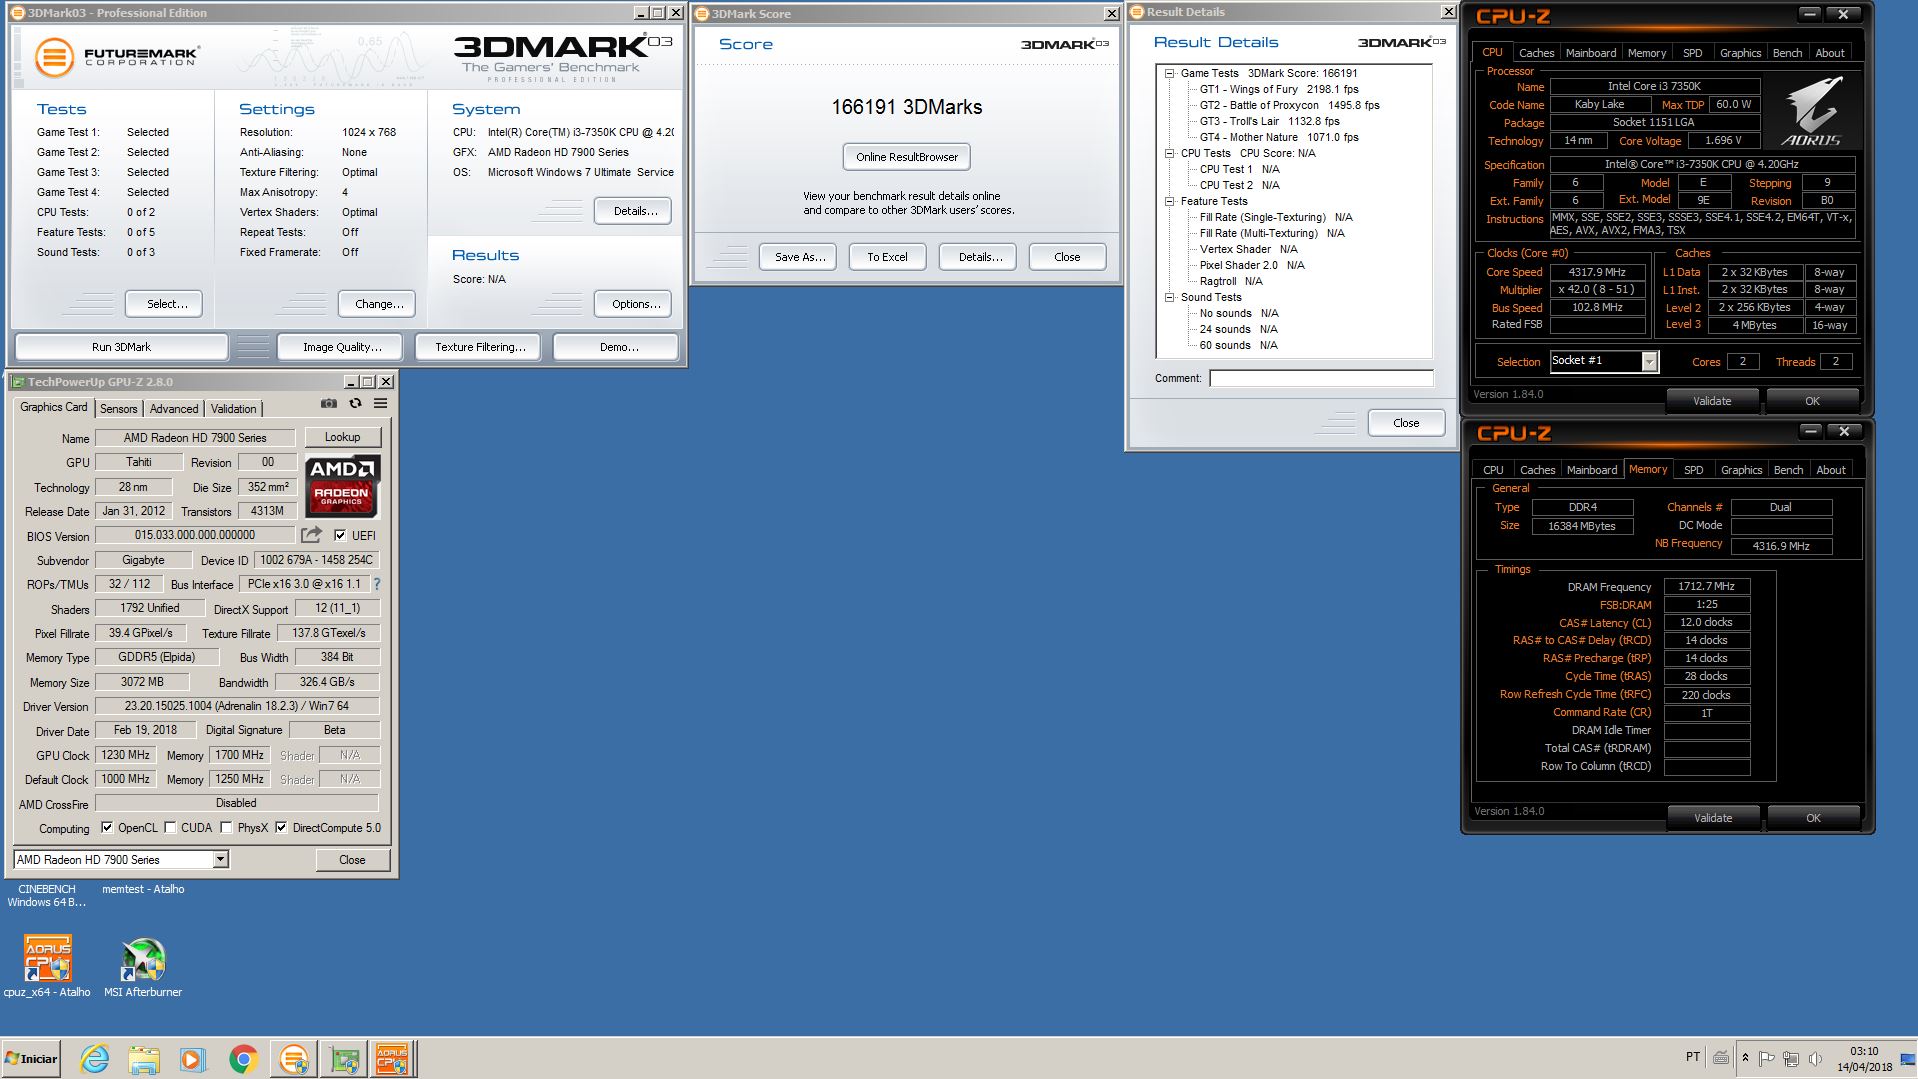1918x1079 pixels.
Task: Open Graphics tab in bottom CPU-Z window
Action: pyautogui.click(x=1741, y=470)
